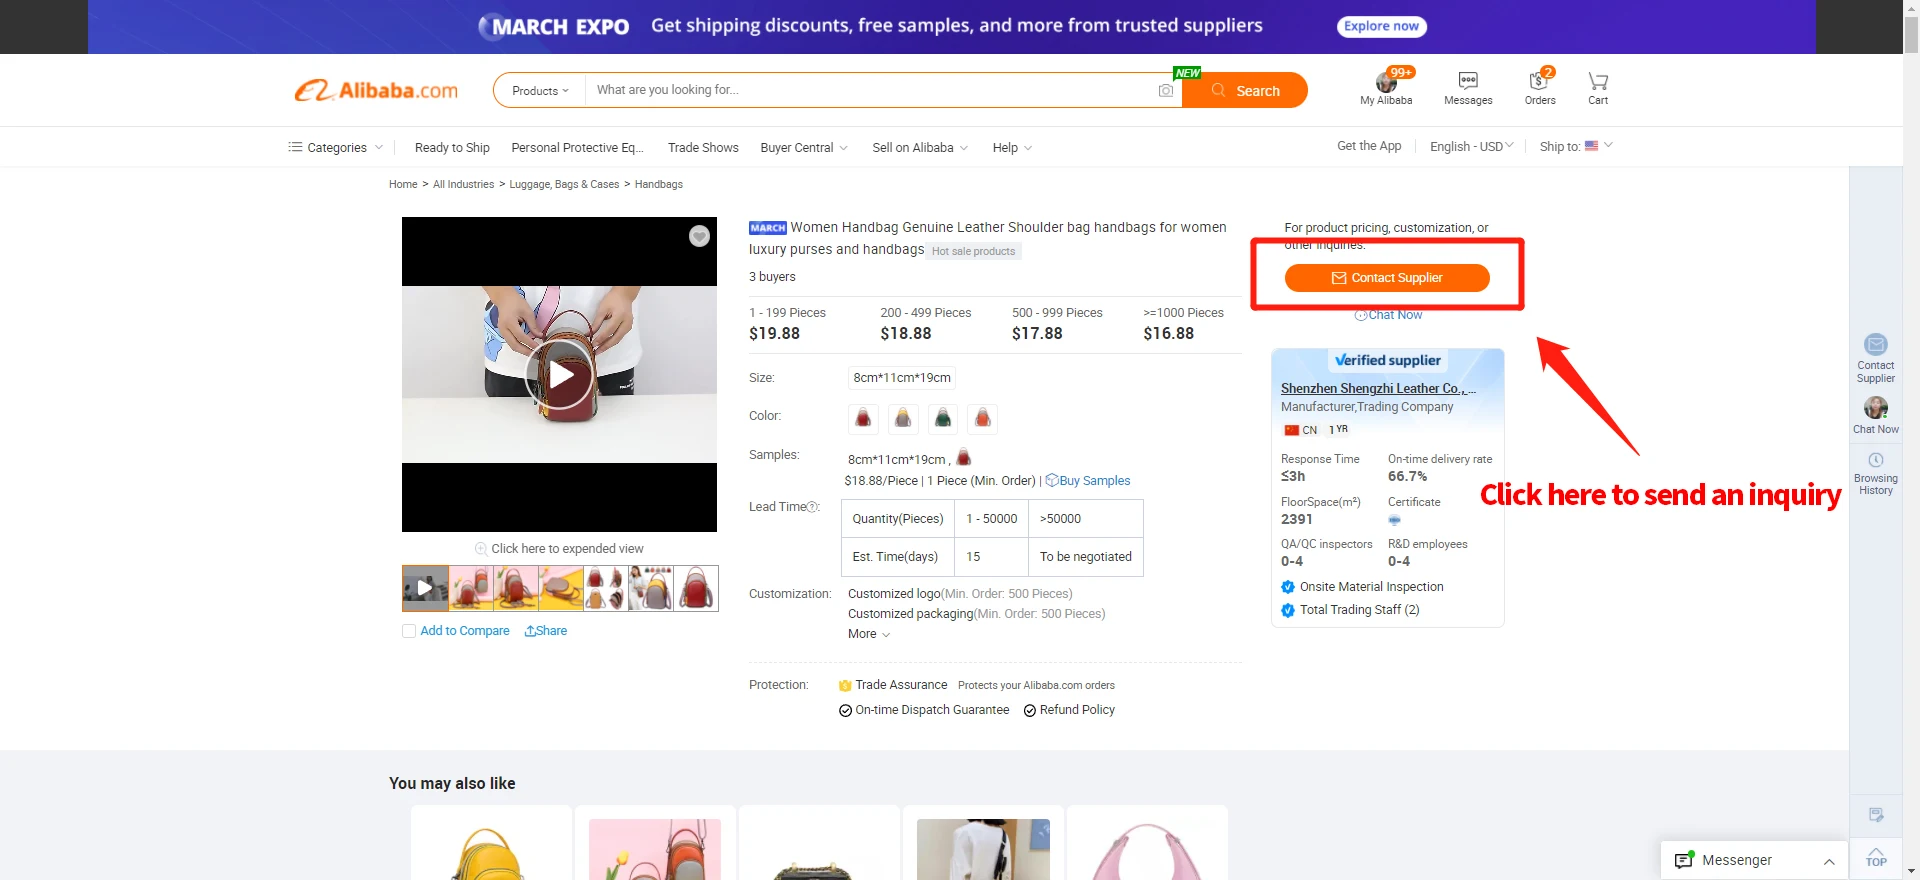Click the Buy Samples box icon
The width and height of the screenshot is (1920, 880).
pyautogui.click(x=1052, y=481)
